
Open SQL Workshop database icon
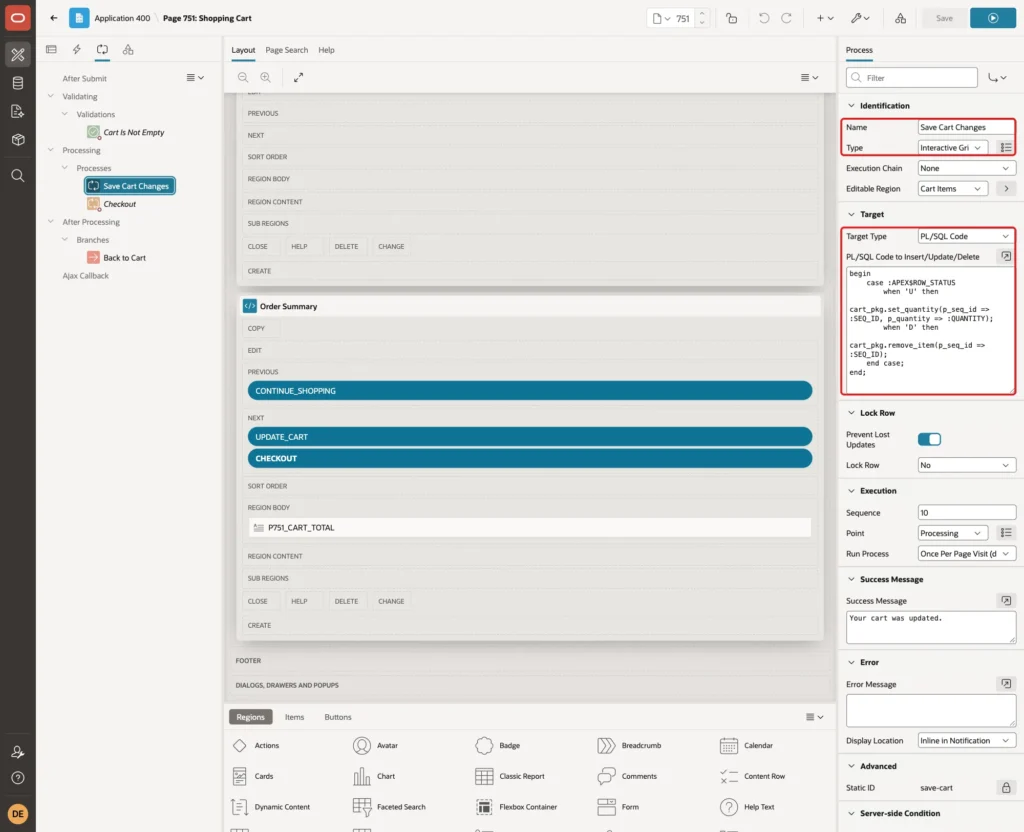18,83
